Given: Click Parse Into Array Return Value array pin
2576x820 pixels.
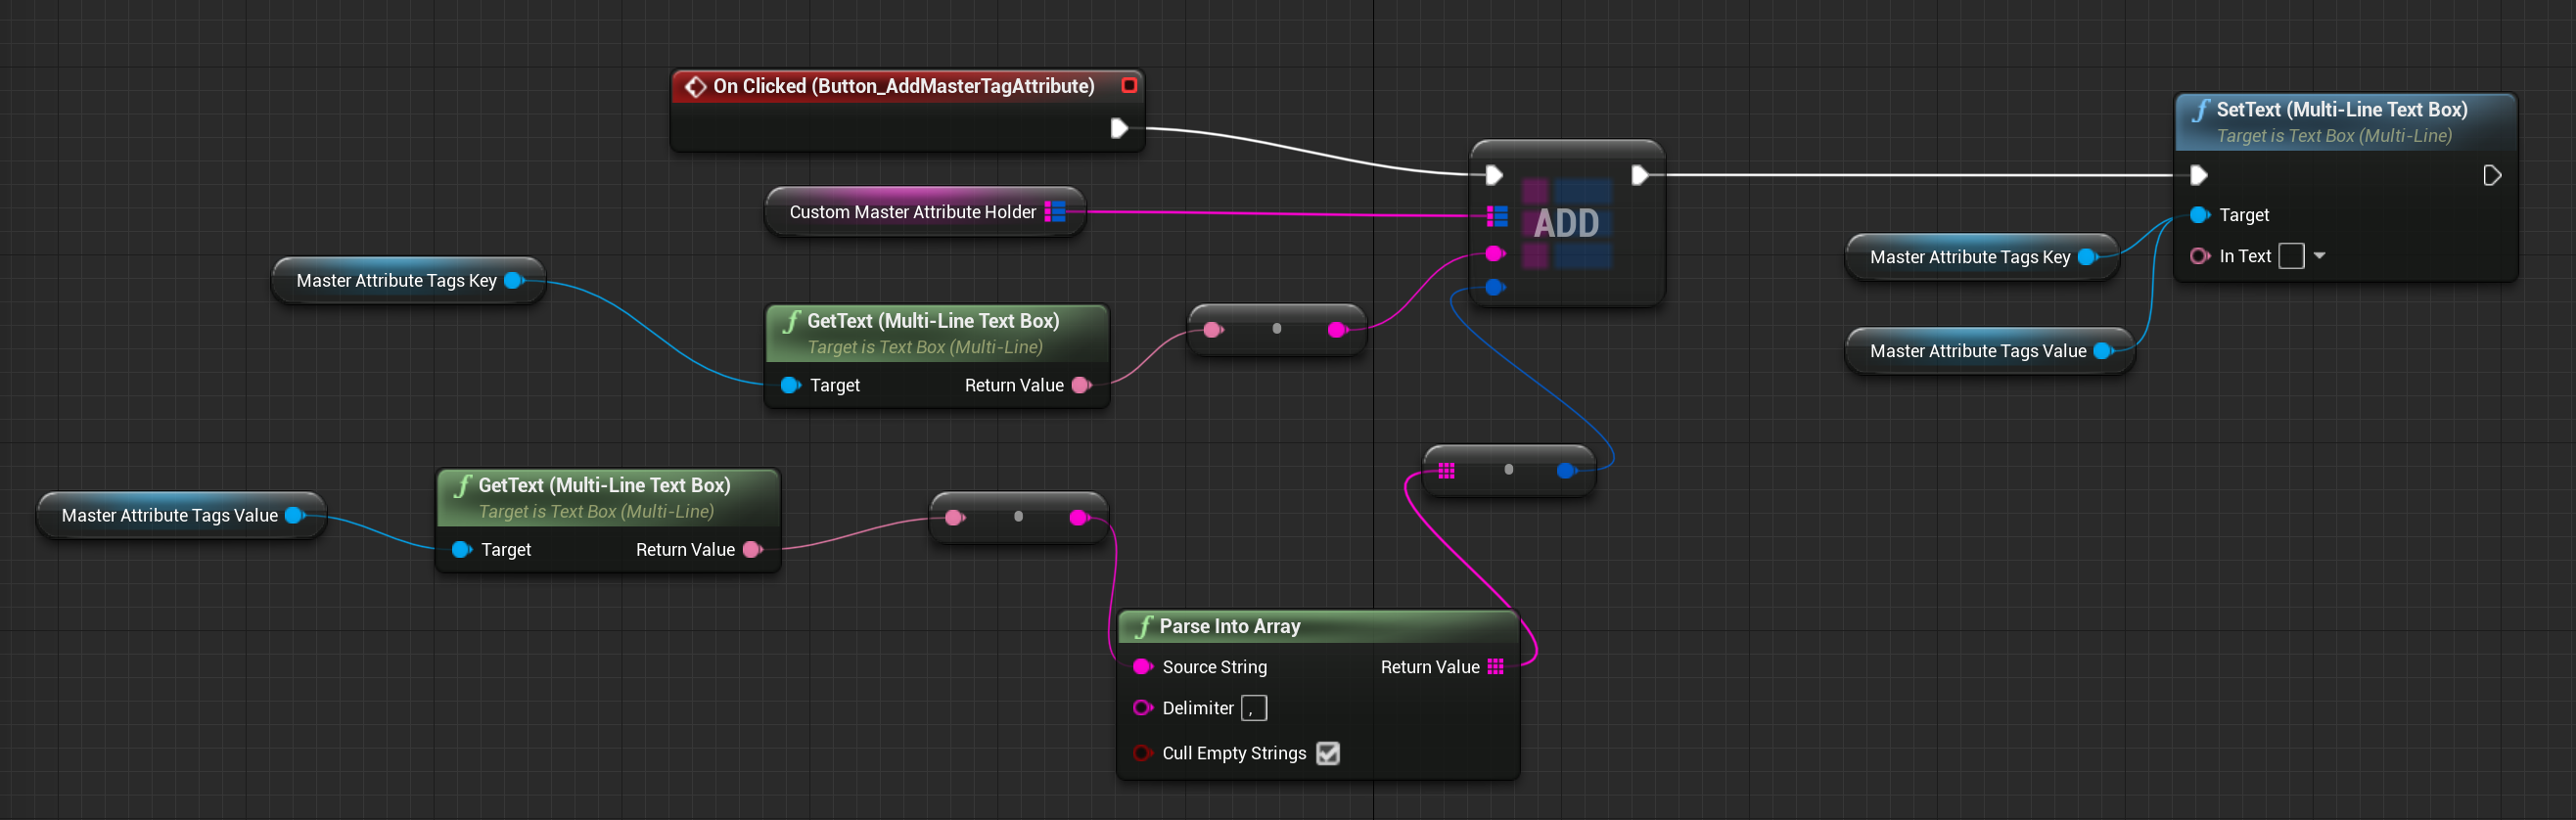Looking at the screenshot, I should tap(1495, 667).
